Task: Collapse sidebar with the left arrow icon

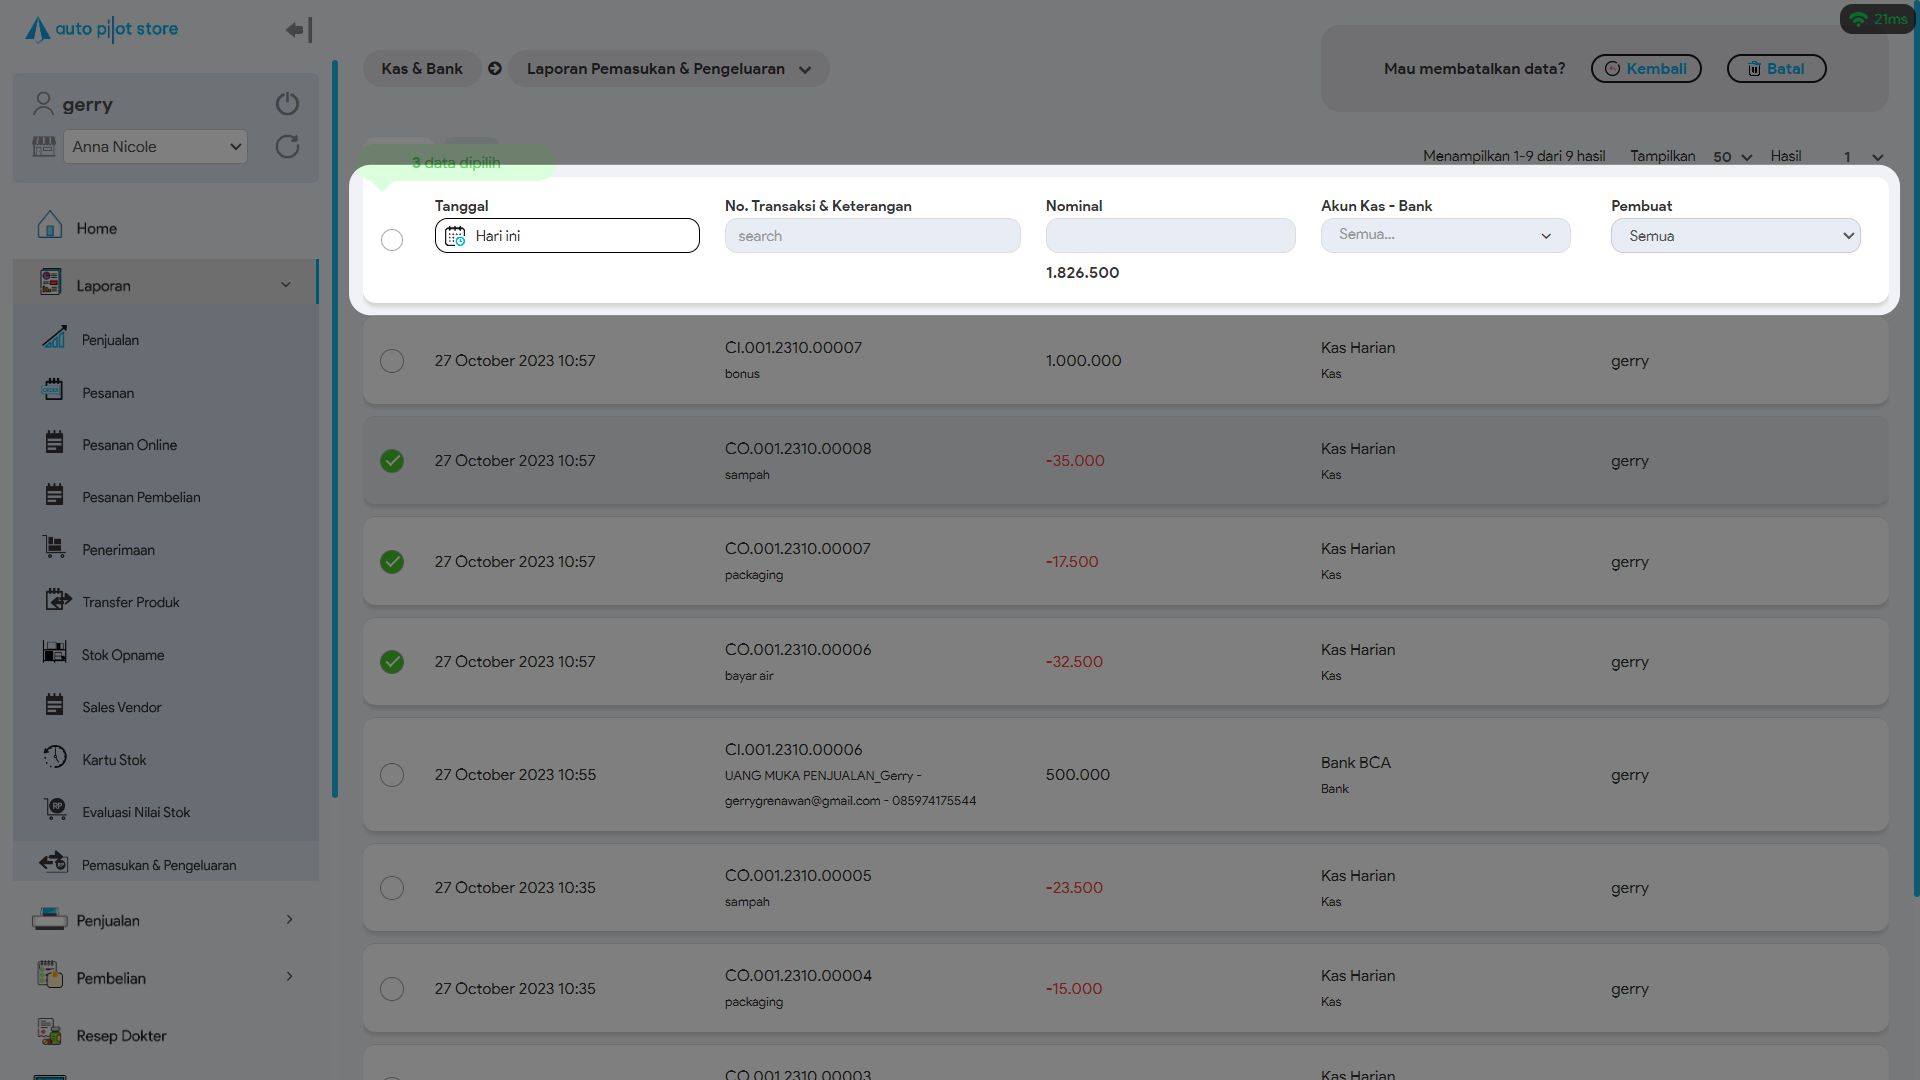Action: (x=298, y=30)
